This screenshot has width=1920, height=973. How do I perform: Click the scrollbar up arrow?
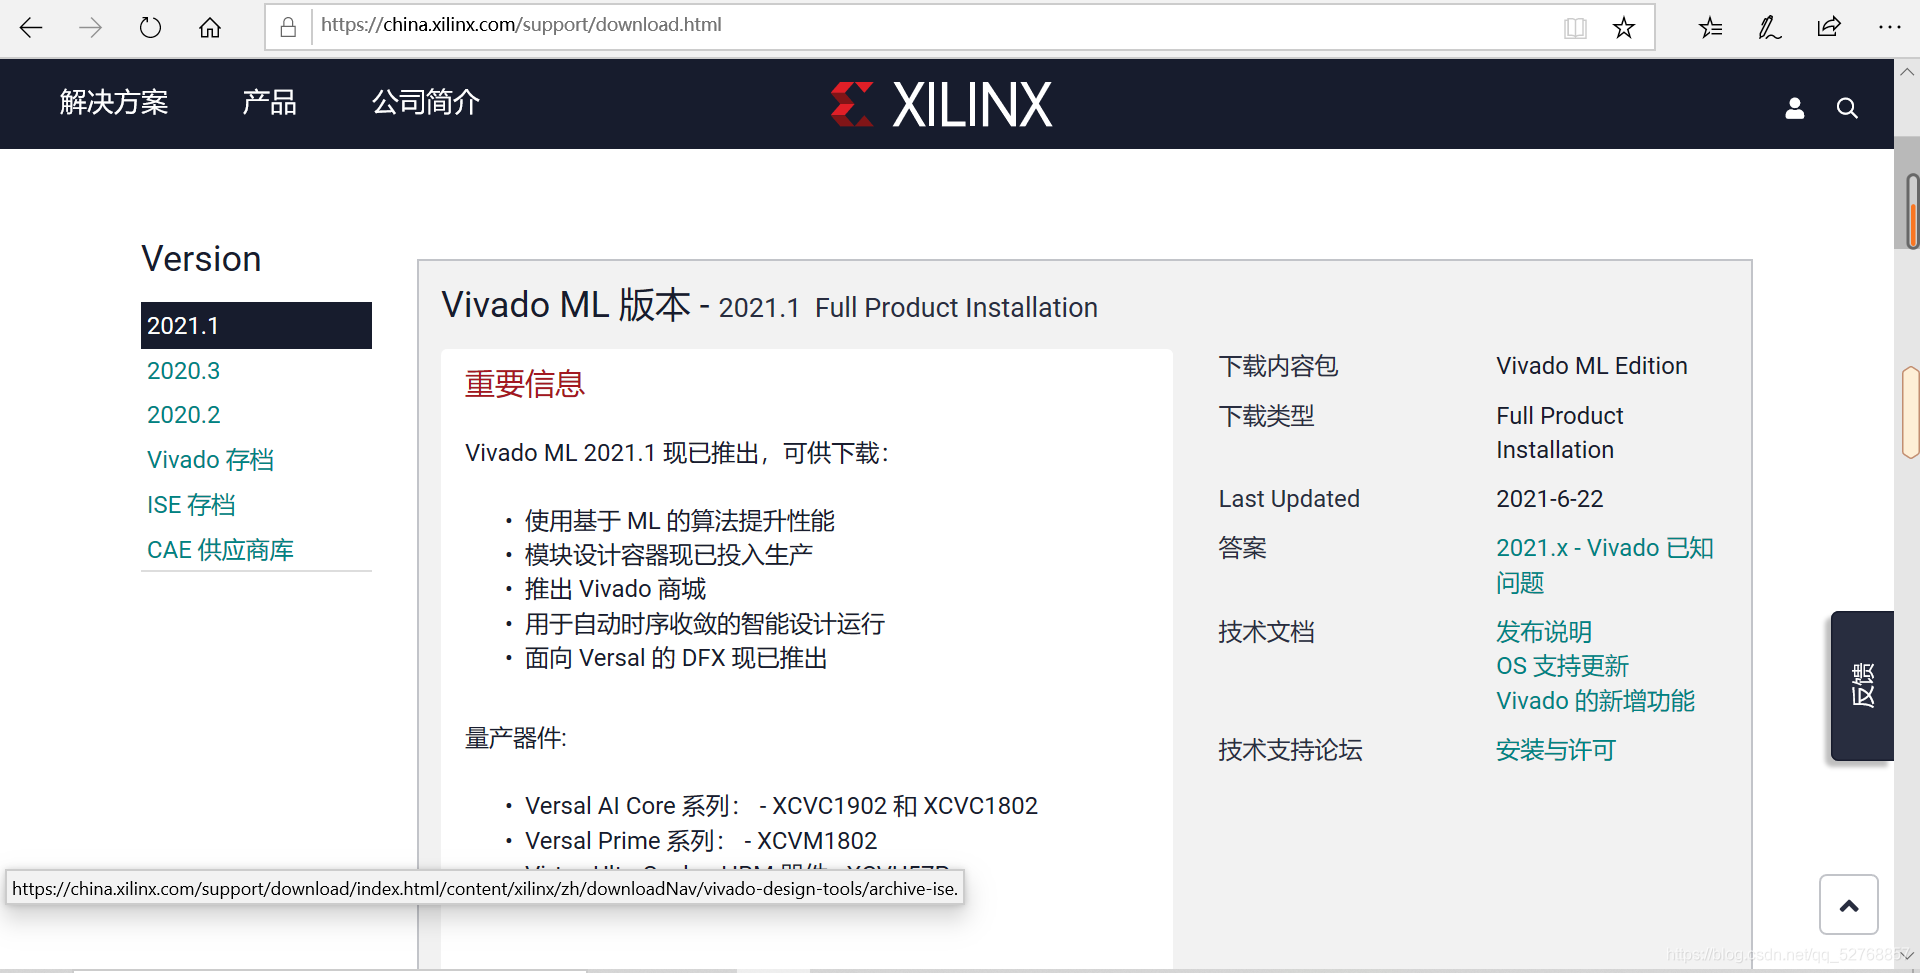pos(1907,72)
